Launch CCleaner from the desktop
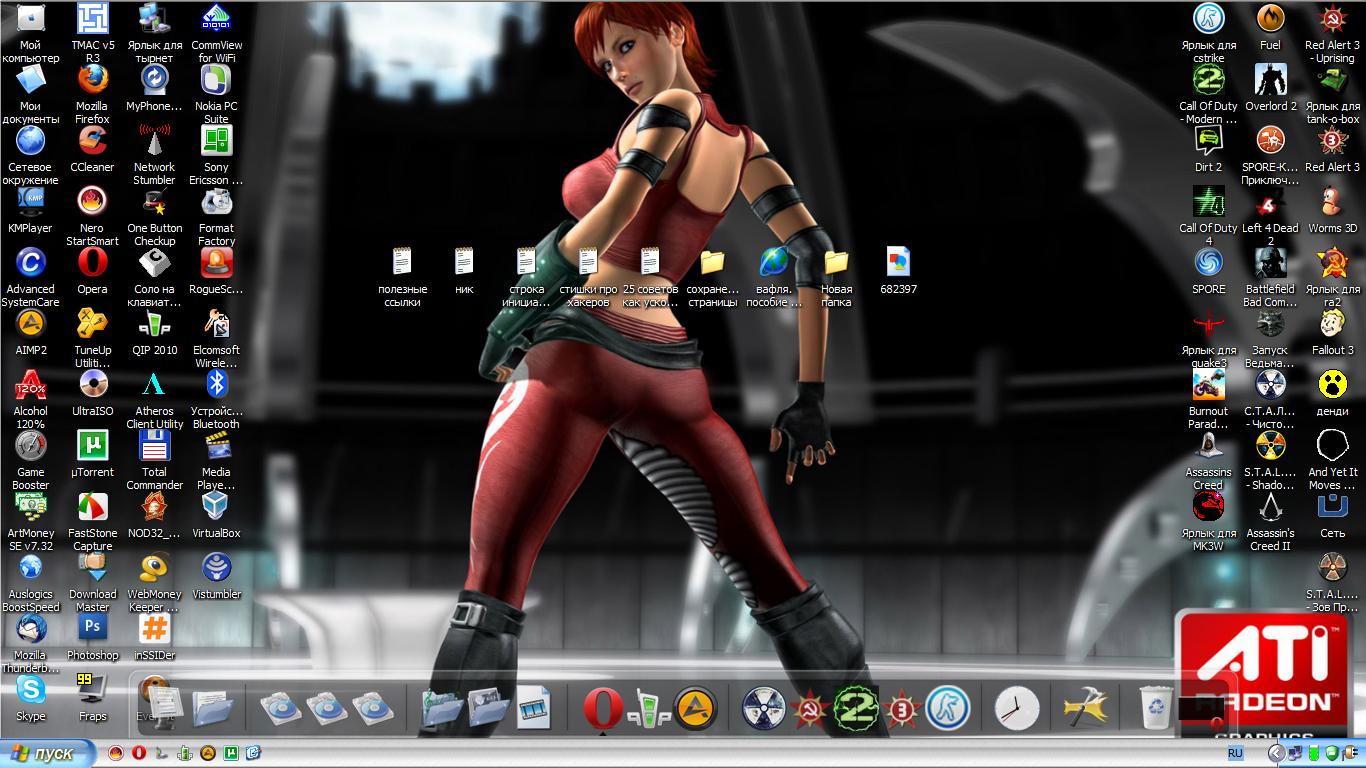 pos(92,141)
